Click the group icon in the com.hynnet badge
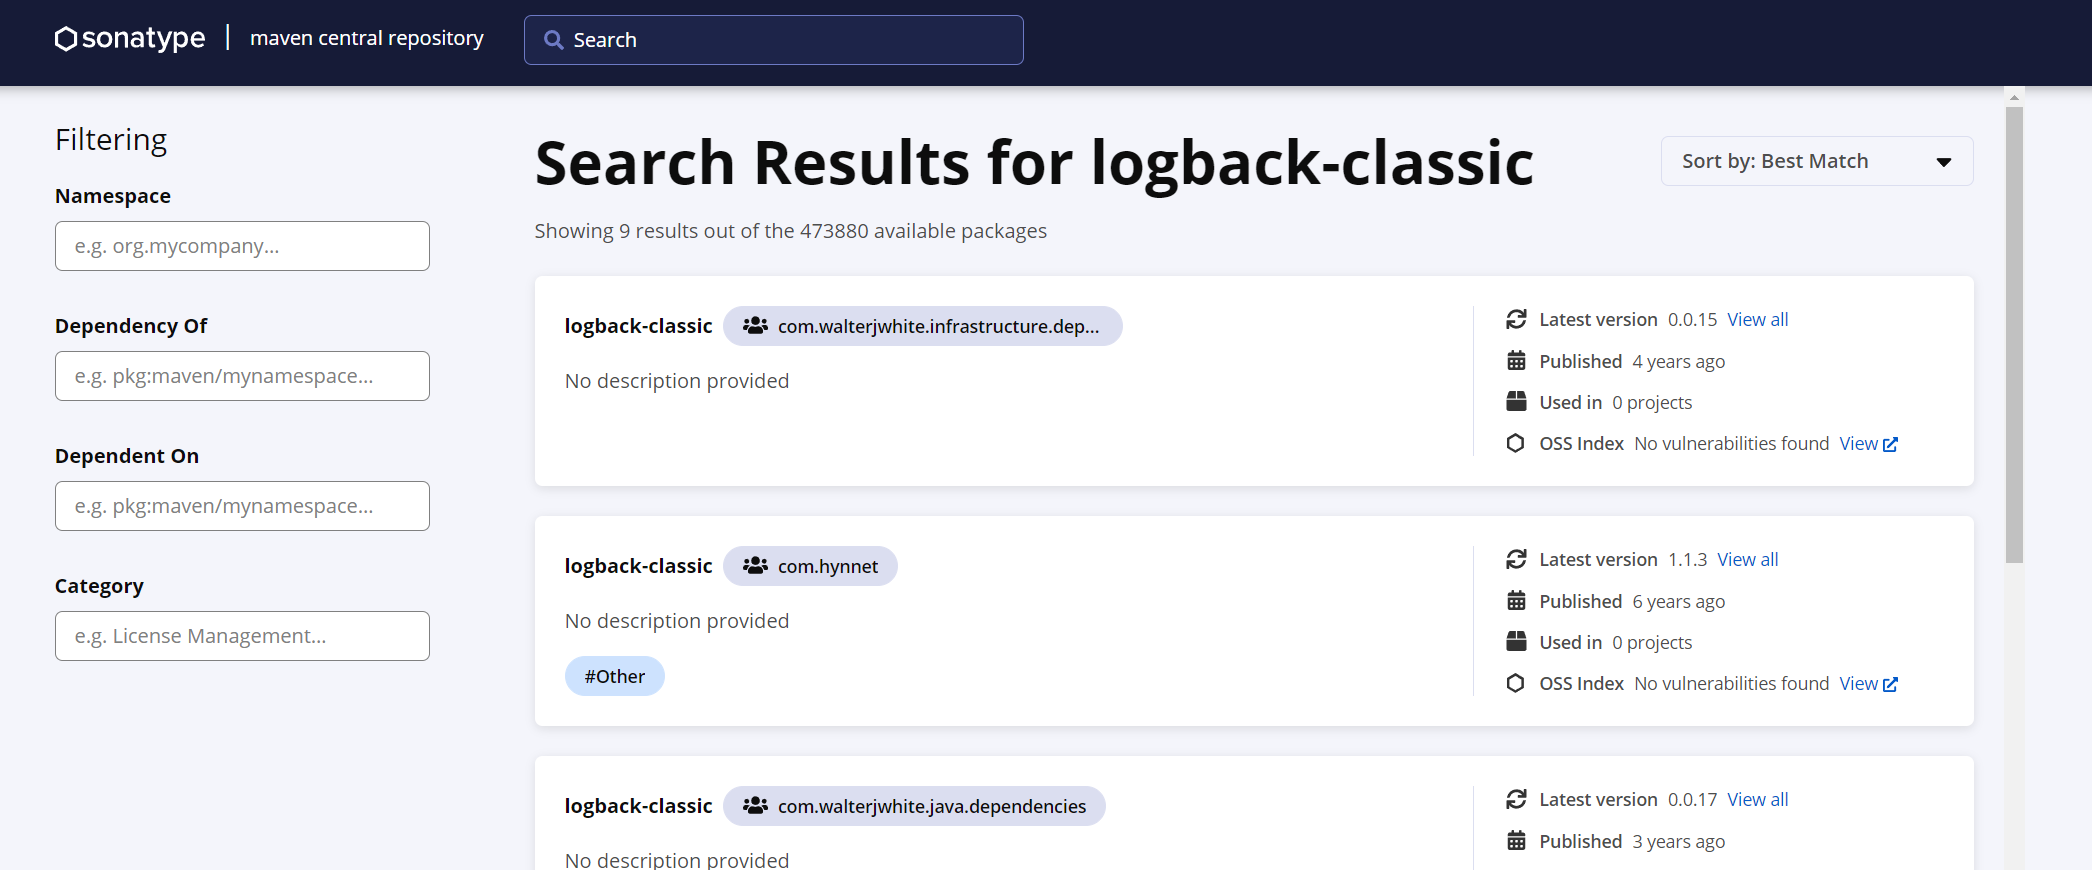Viewport: 2092px width, 870px height. click(755, 566)
